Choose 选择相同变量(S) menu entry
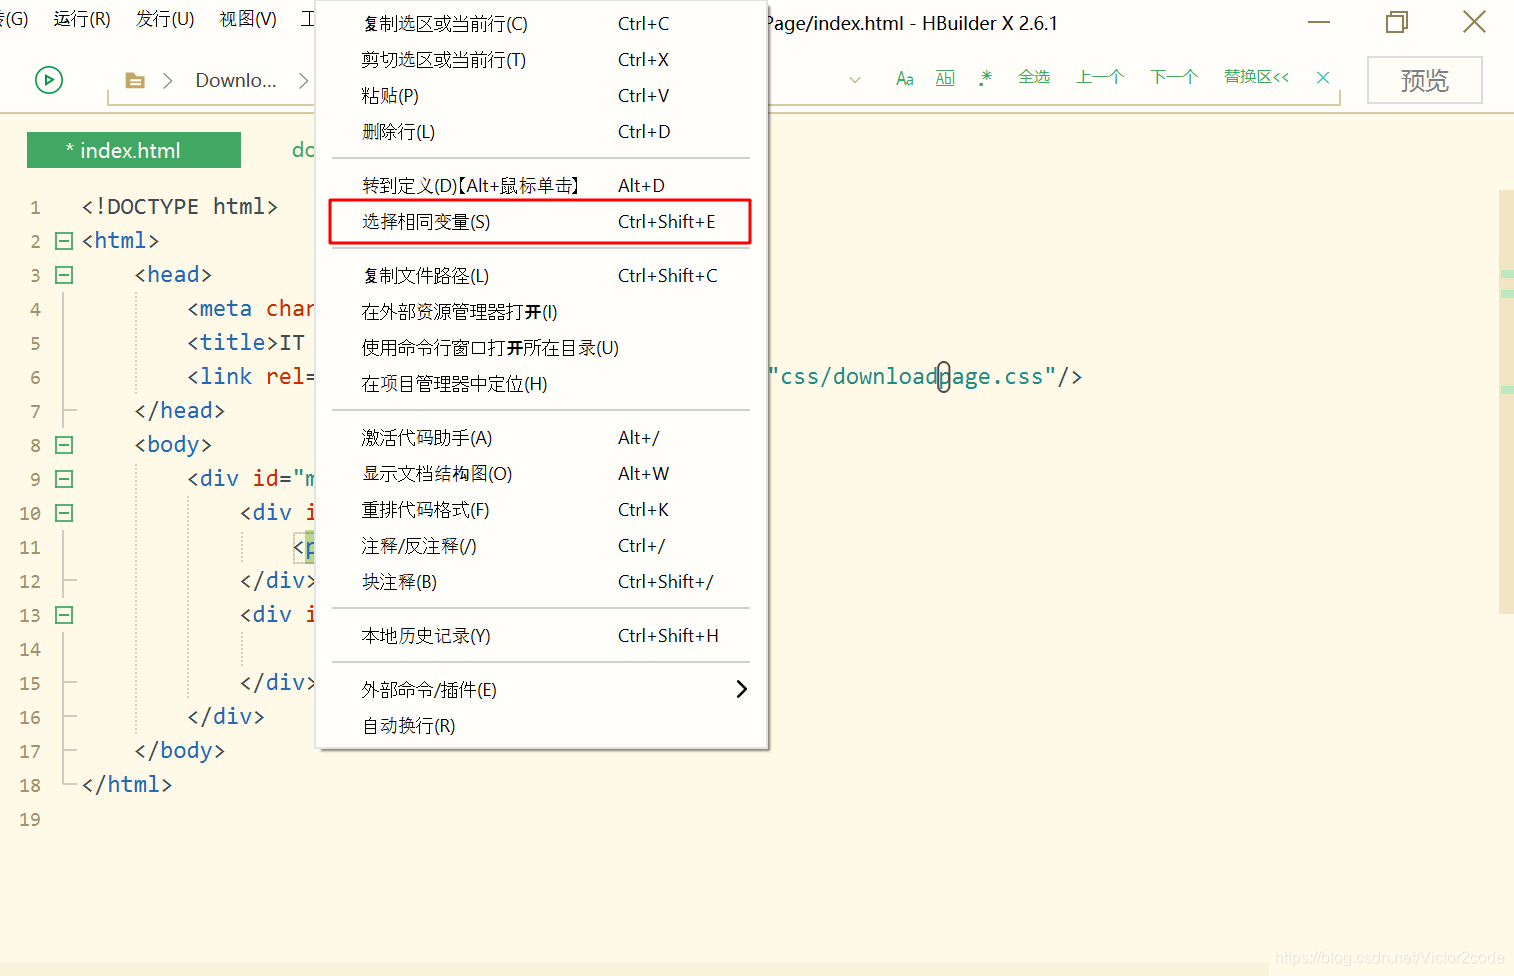Image resolution: width=1514 pixels, height=976 pixels. (541, 222)
